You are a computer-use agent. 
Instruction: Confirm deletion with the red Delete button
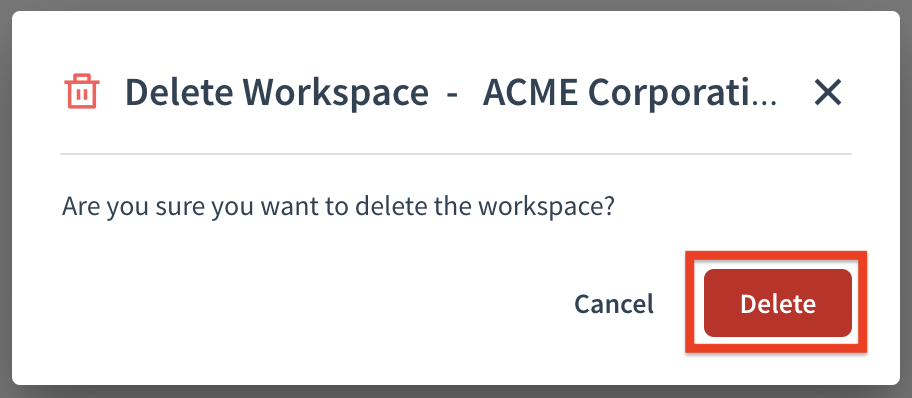(778, 303)
